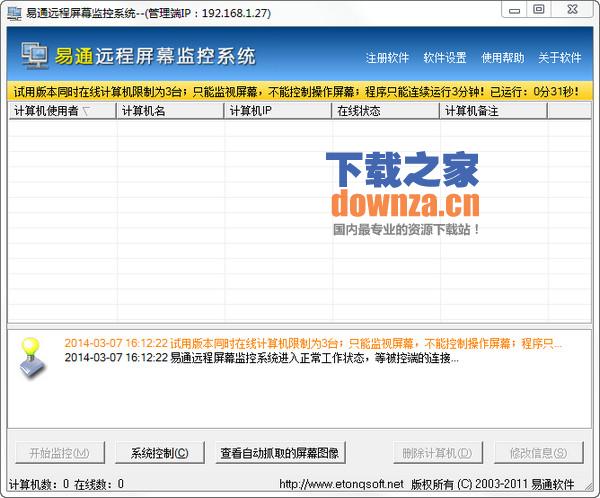Click the 修改信息(S) button

[x=538, y=453]
